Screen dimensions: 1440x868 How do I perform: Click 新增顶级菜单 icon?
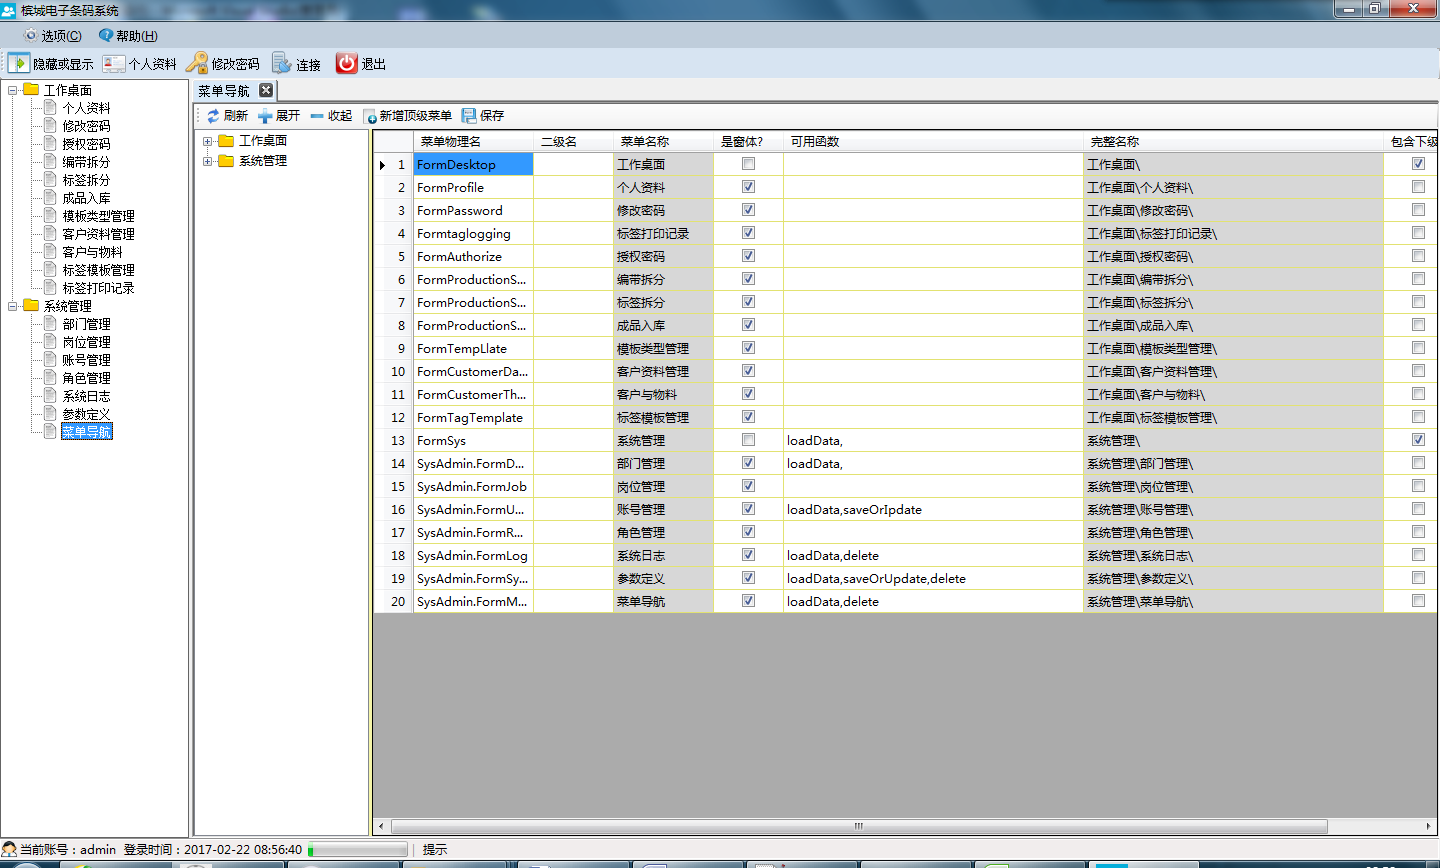point(370,116)
